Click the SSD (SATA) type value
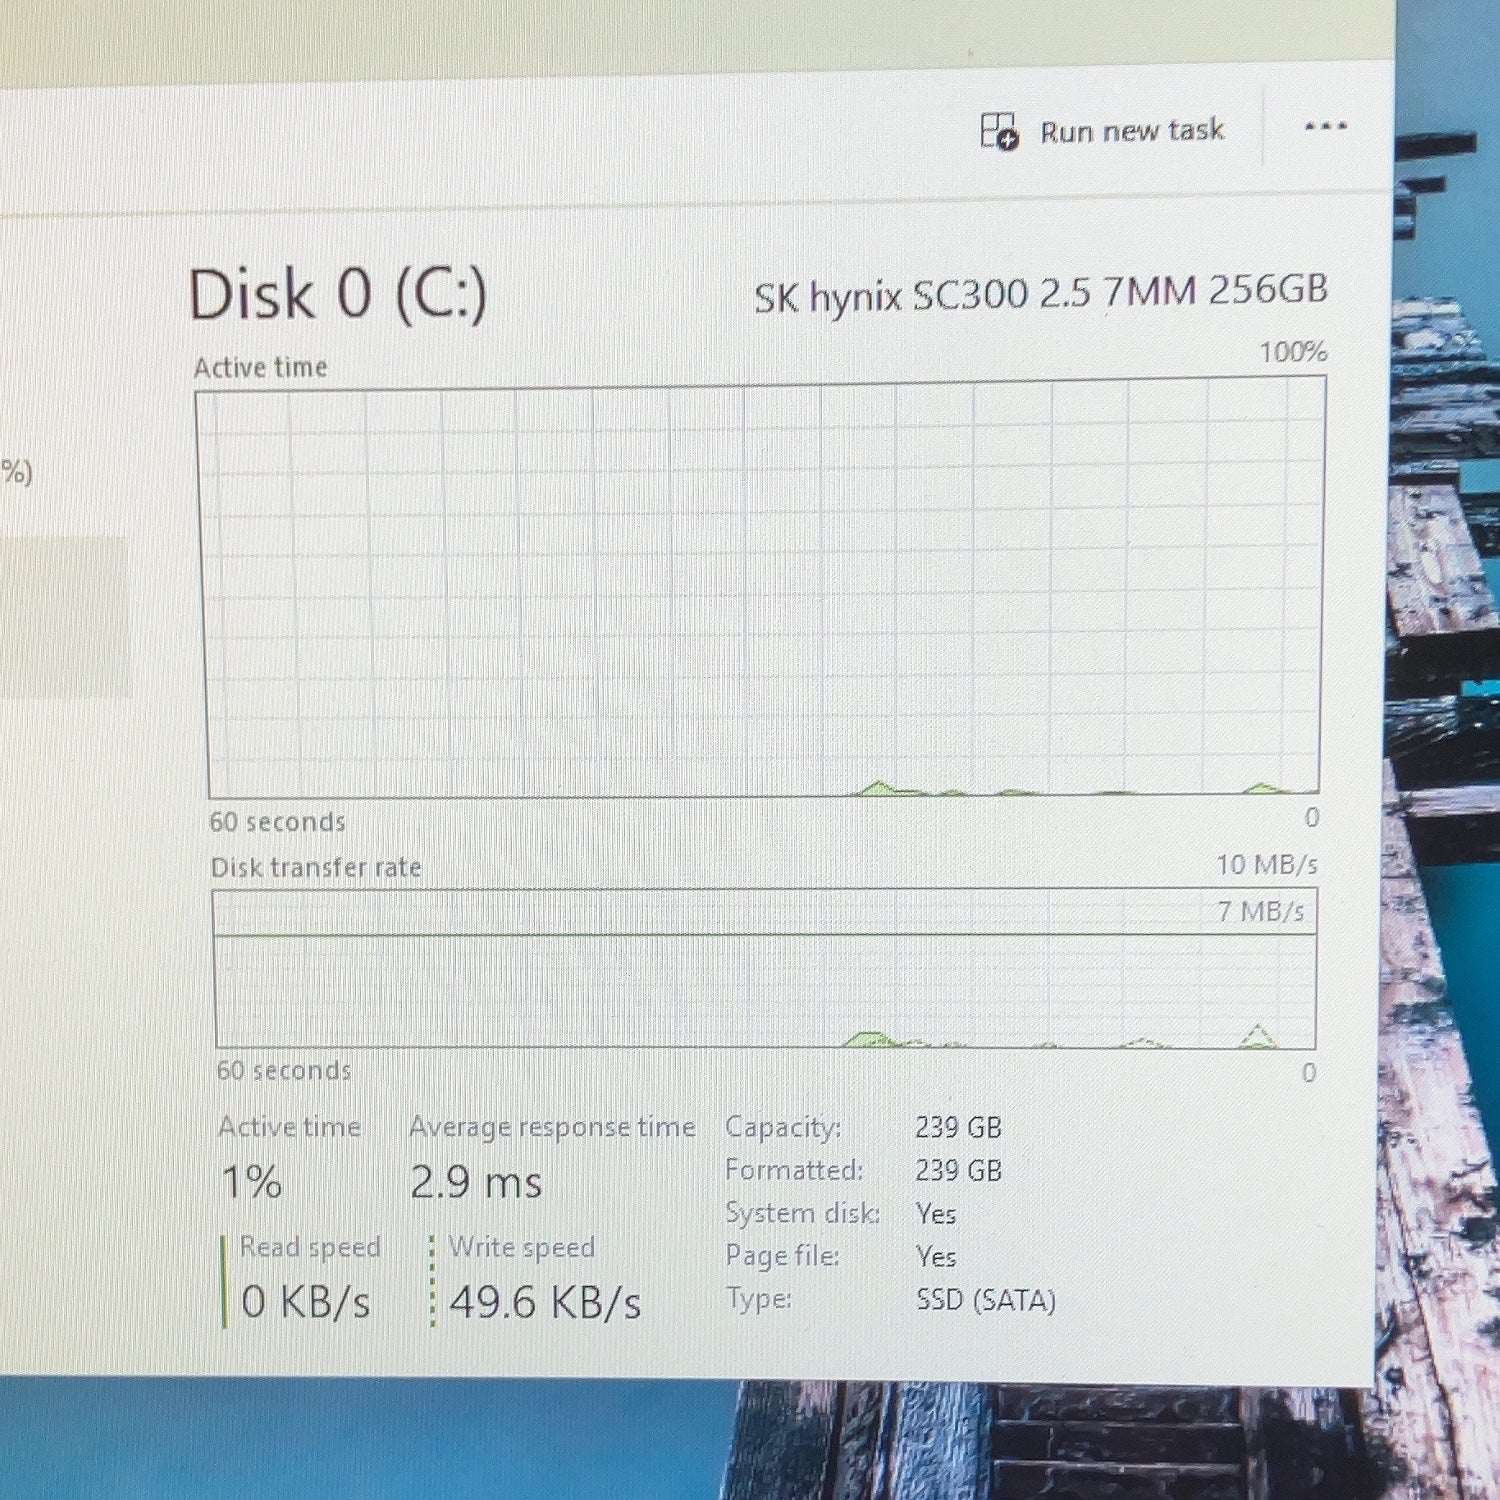This screenshot has height=1500, width=1500. 986,1300
